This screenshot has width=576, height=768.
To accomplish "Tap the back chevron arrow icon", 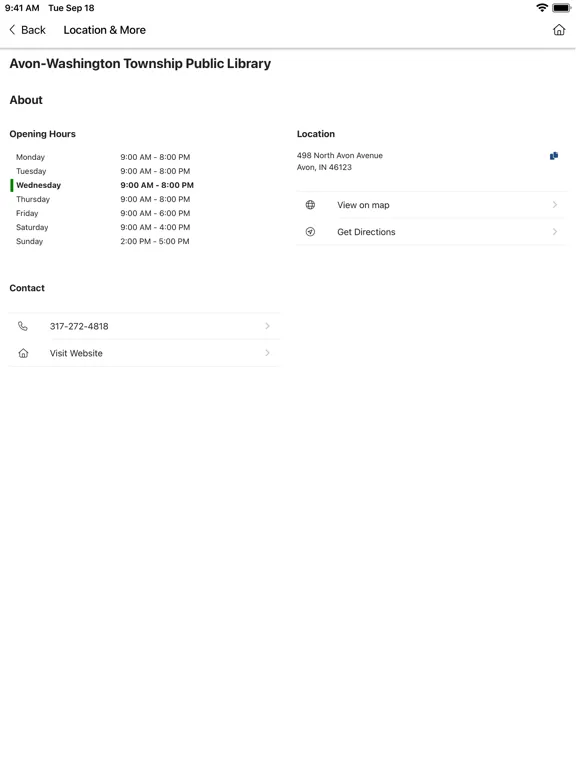I will pyautogui.click(x=12, y=30).
